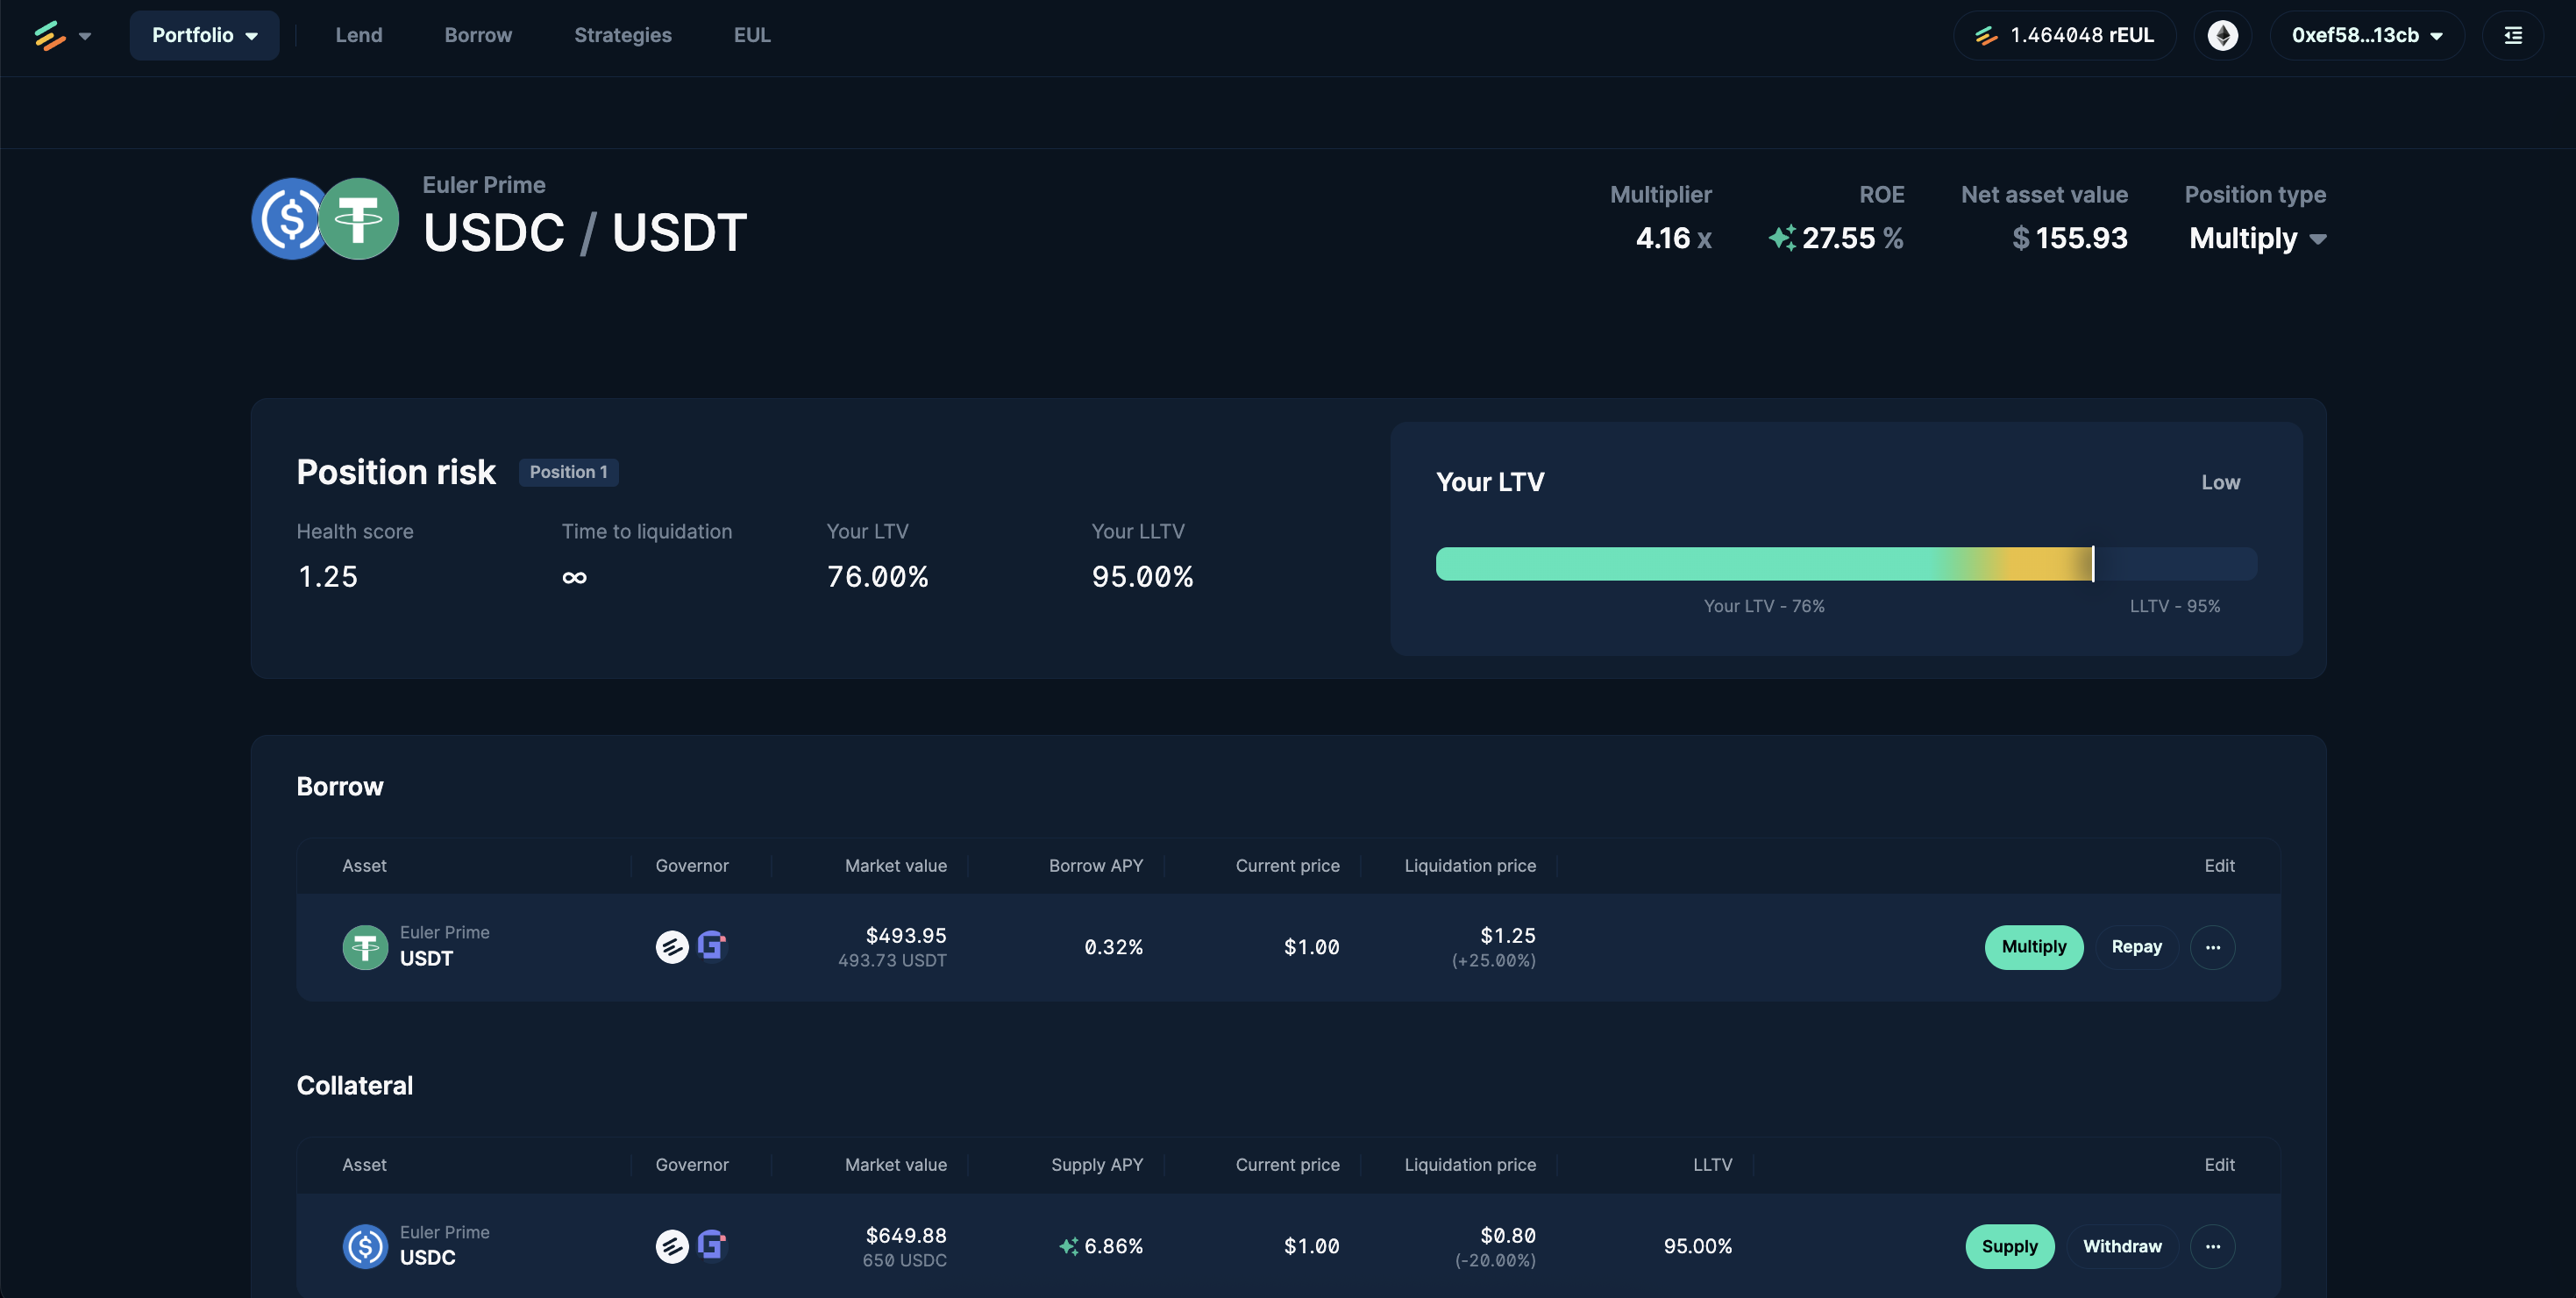Click the Your LTV progress bar
2576x1298 pixels.
tap(1846, 564)
